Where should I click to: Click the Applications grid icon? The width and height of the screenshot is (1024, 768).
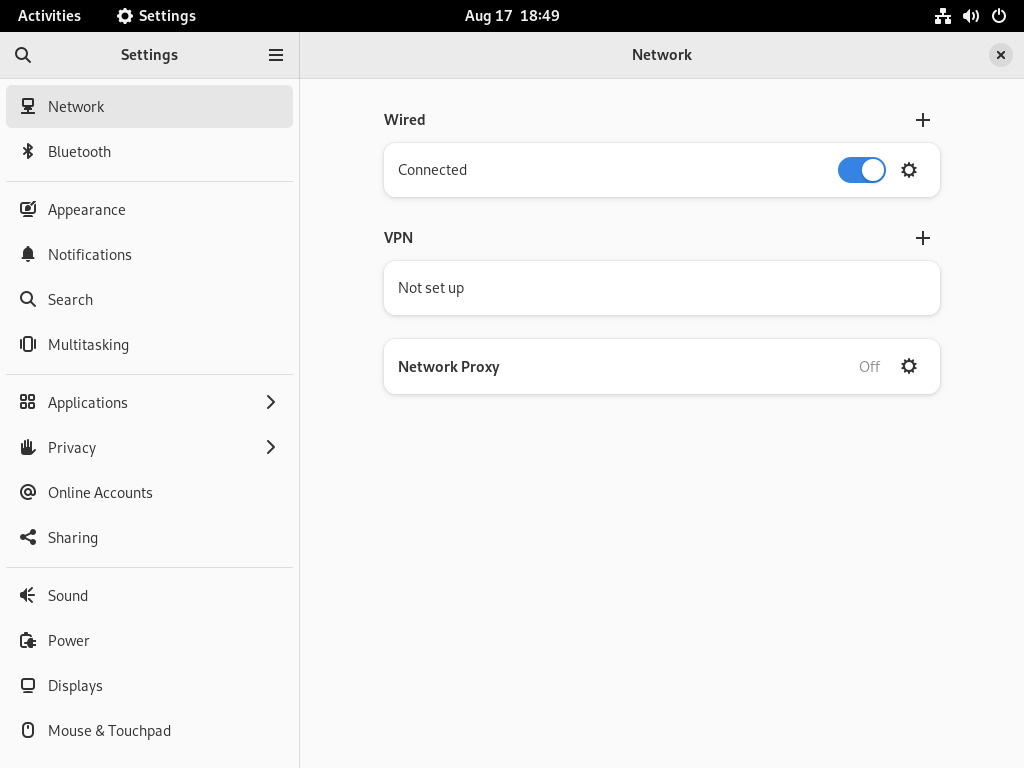(27, 402)
